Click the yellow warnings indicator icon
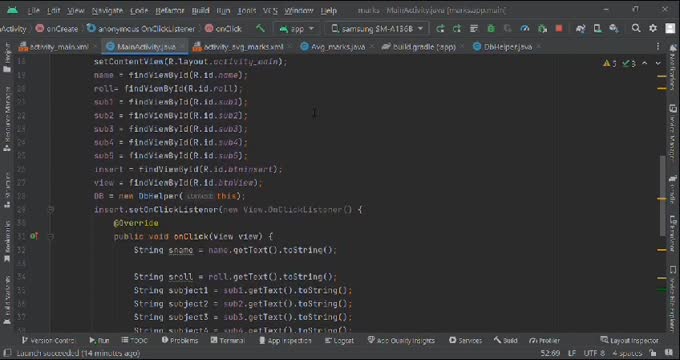Viewport: 680px width, 360px height. (x=607, y=64)
